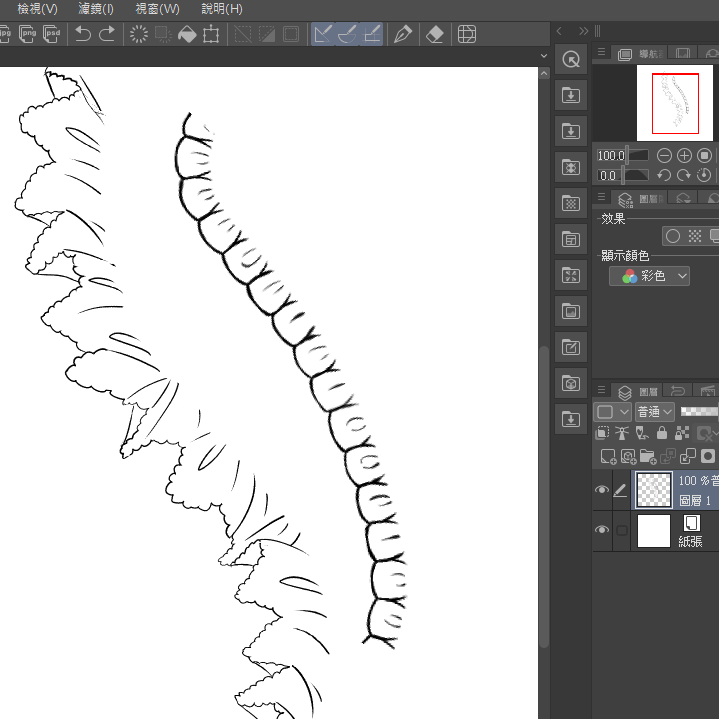Open the 普通 blending mode dropdown

(655, 412)
